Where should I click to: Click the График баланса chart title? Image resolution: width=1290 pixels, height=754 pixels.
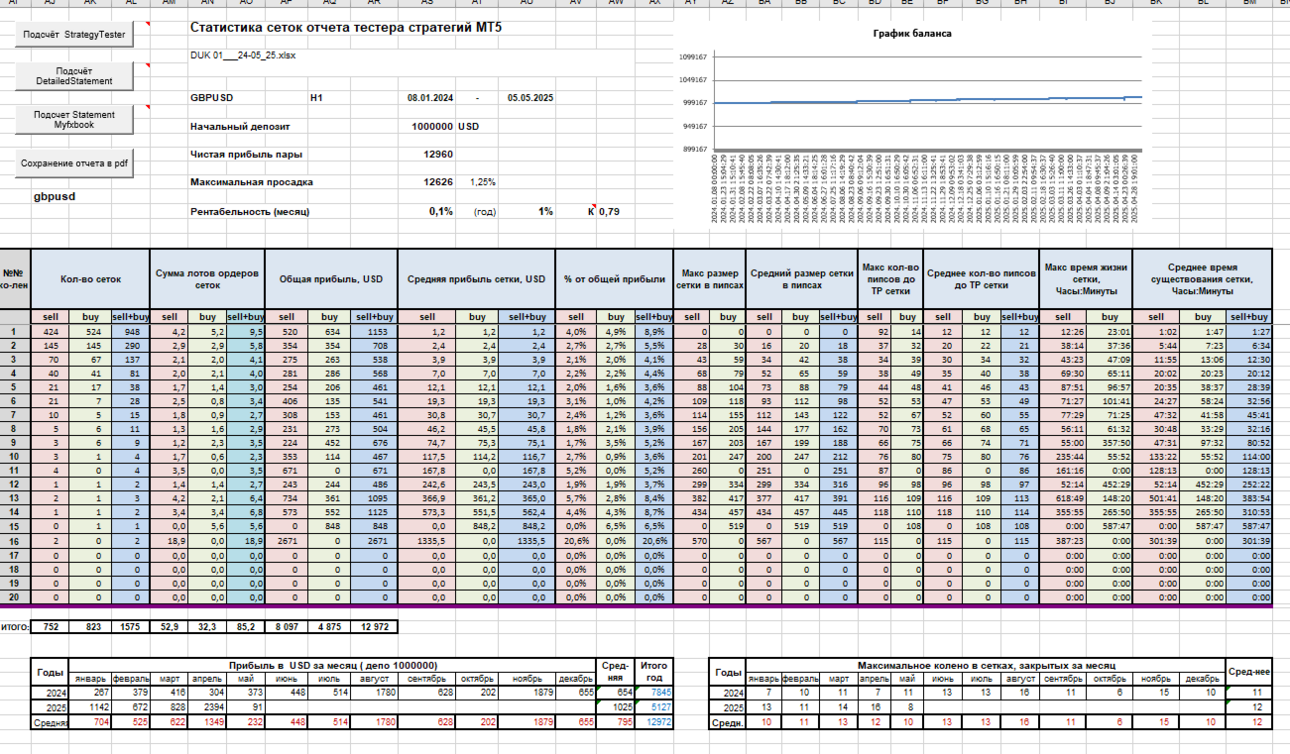[912, 33]
